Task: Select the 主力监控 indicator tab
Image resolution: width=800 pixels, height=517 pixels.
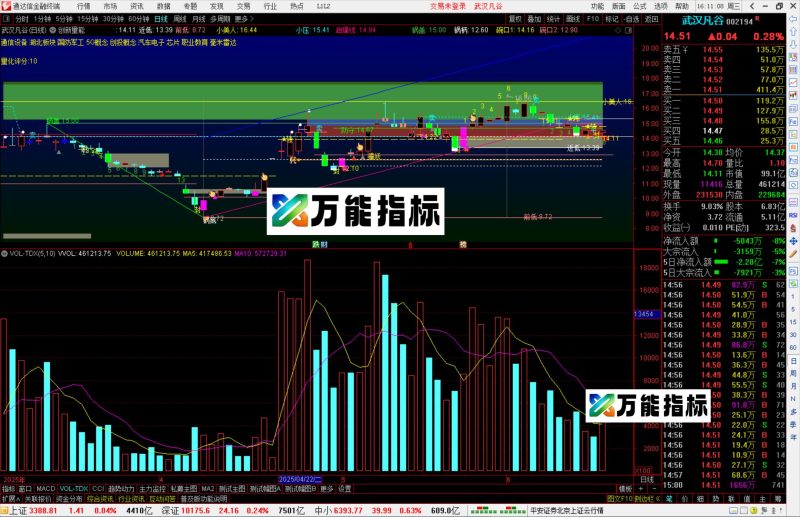Action: point(153,489)
